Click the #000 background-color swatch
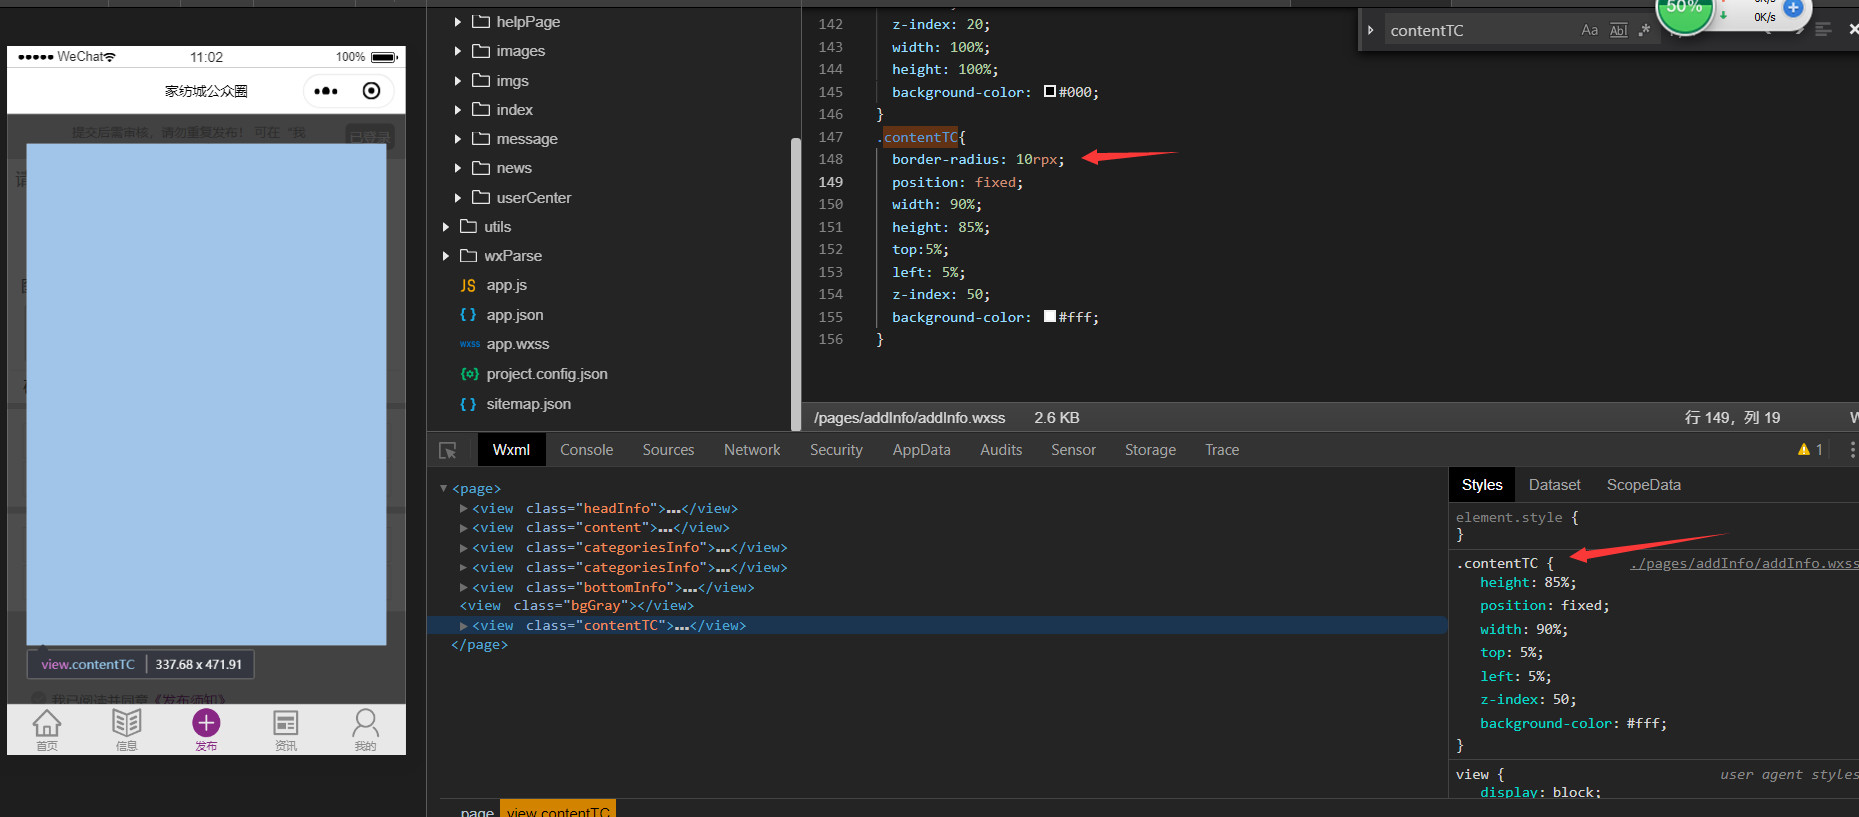Viewport: 1859px width, 817px height. [x=1050, y=92]
